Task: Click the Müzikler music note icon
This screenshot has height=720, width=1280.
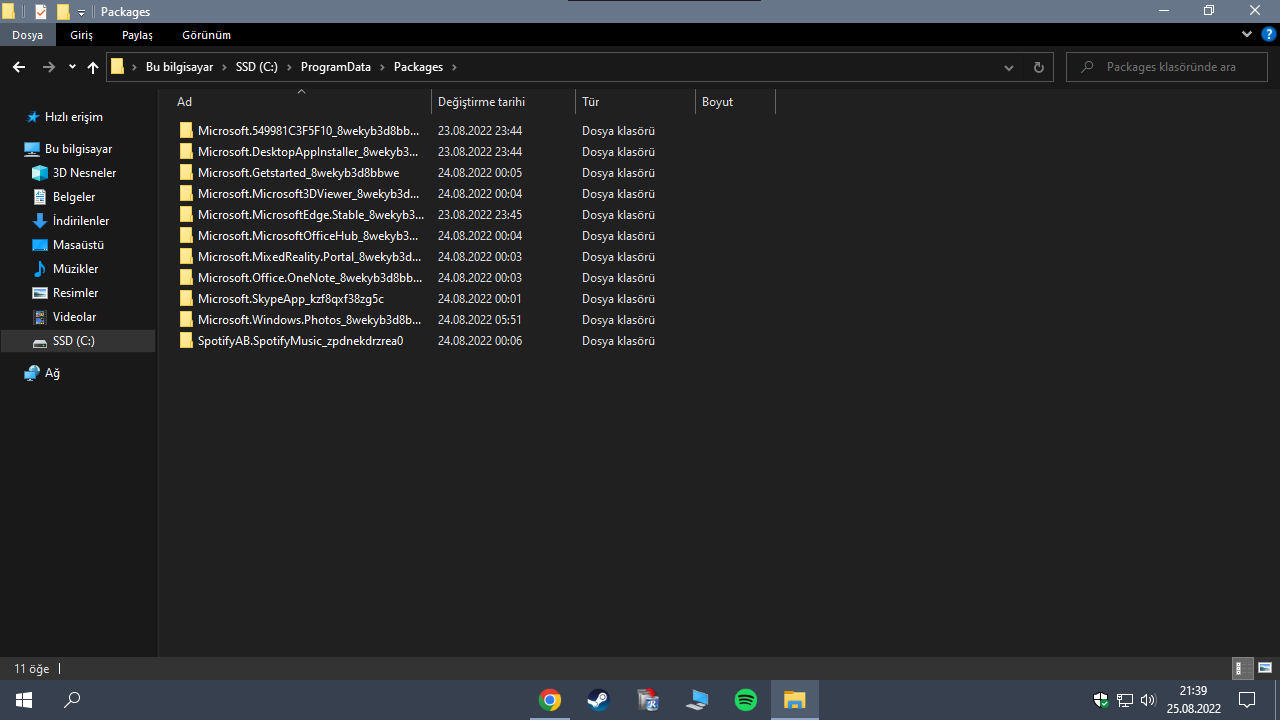Action: click(40, 269)
